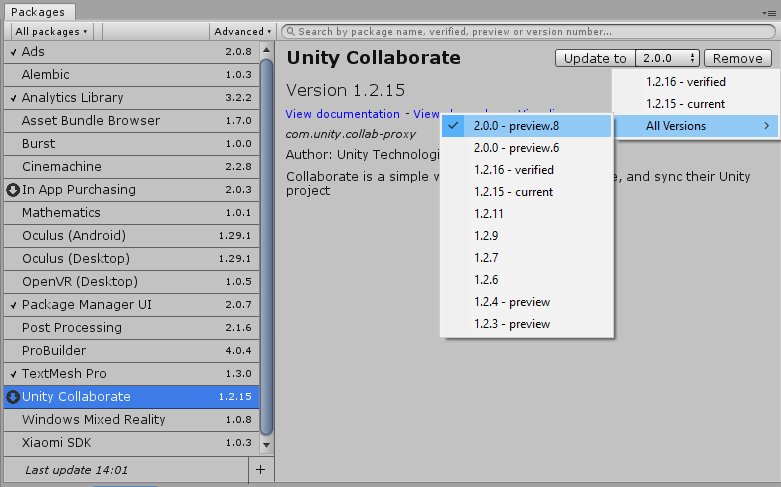The image size is (781, 487).
Task: Click scroll down arrow in package list
Action: 266,443
